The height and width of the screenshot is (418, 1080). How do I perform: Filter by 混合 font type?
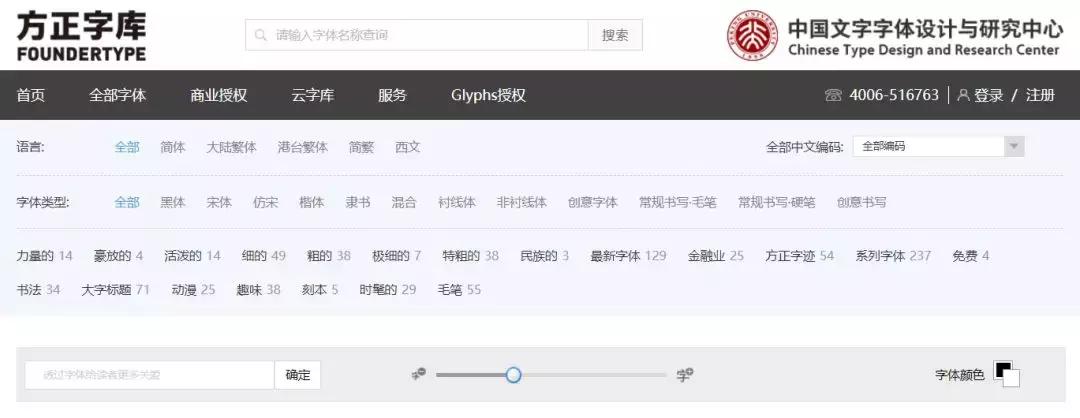[x=404, y=202]
